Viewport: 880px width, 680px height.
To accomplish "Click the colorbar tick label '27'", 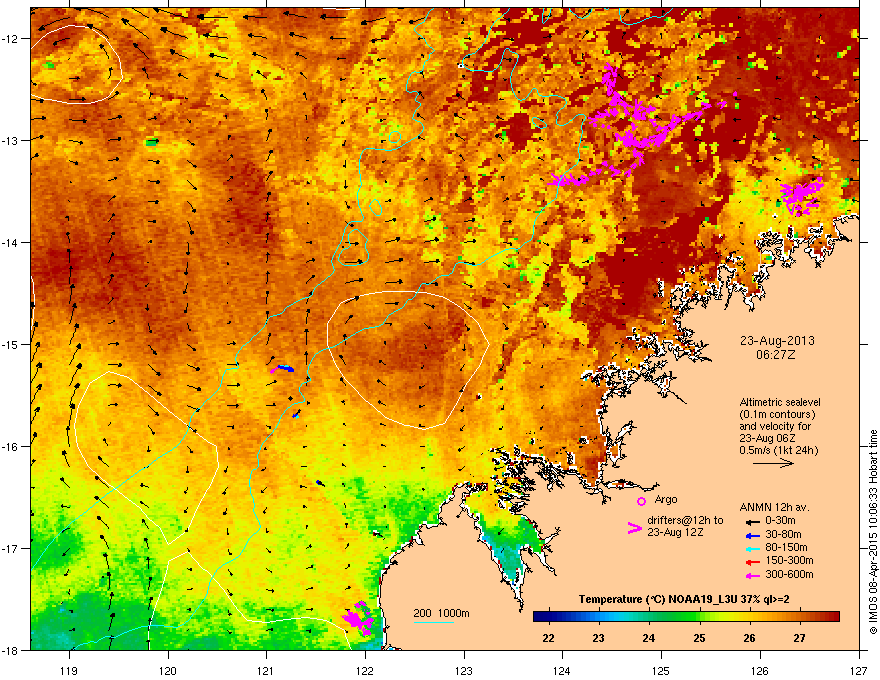I will pyautogui.click(x=799, y=638).
